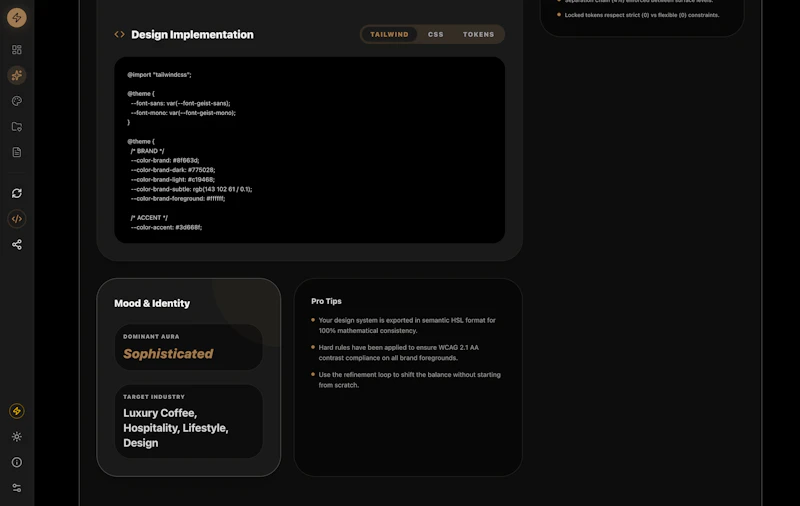Click the '--color-brand-light' code line
800x506 pixels.
click(173, 180)
